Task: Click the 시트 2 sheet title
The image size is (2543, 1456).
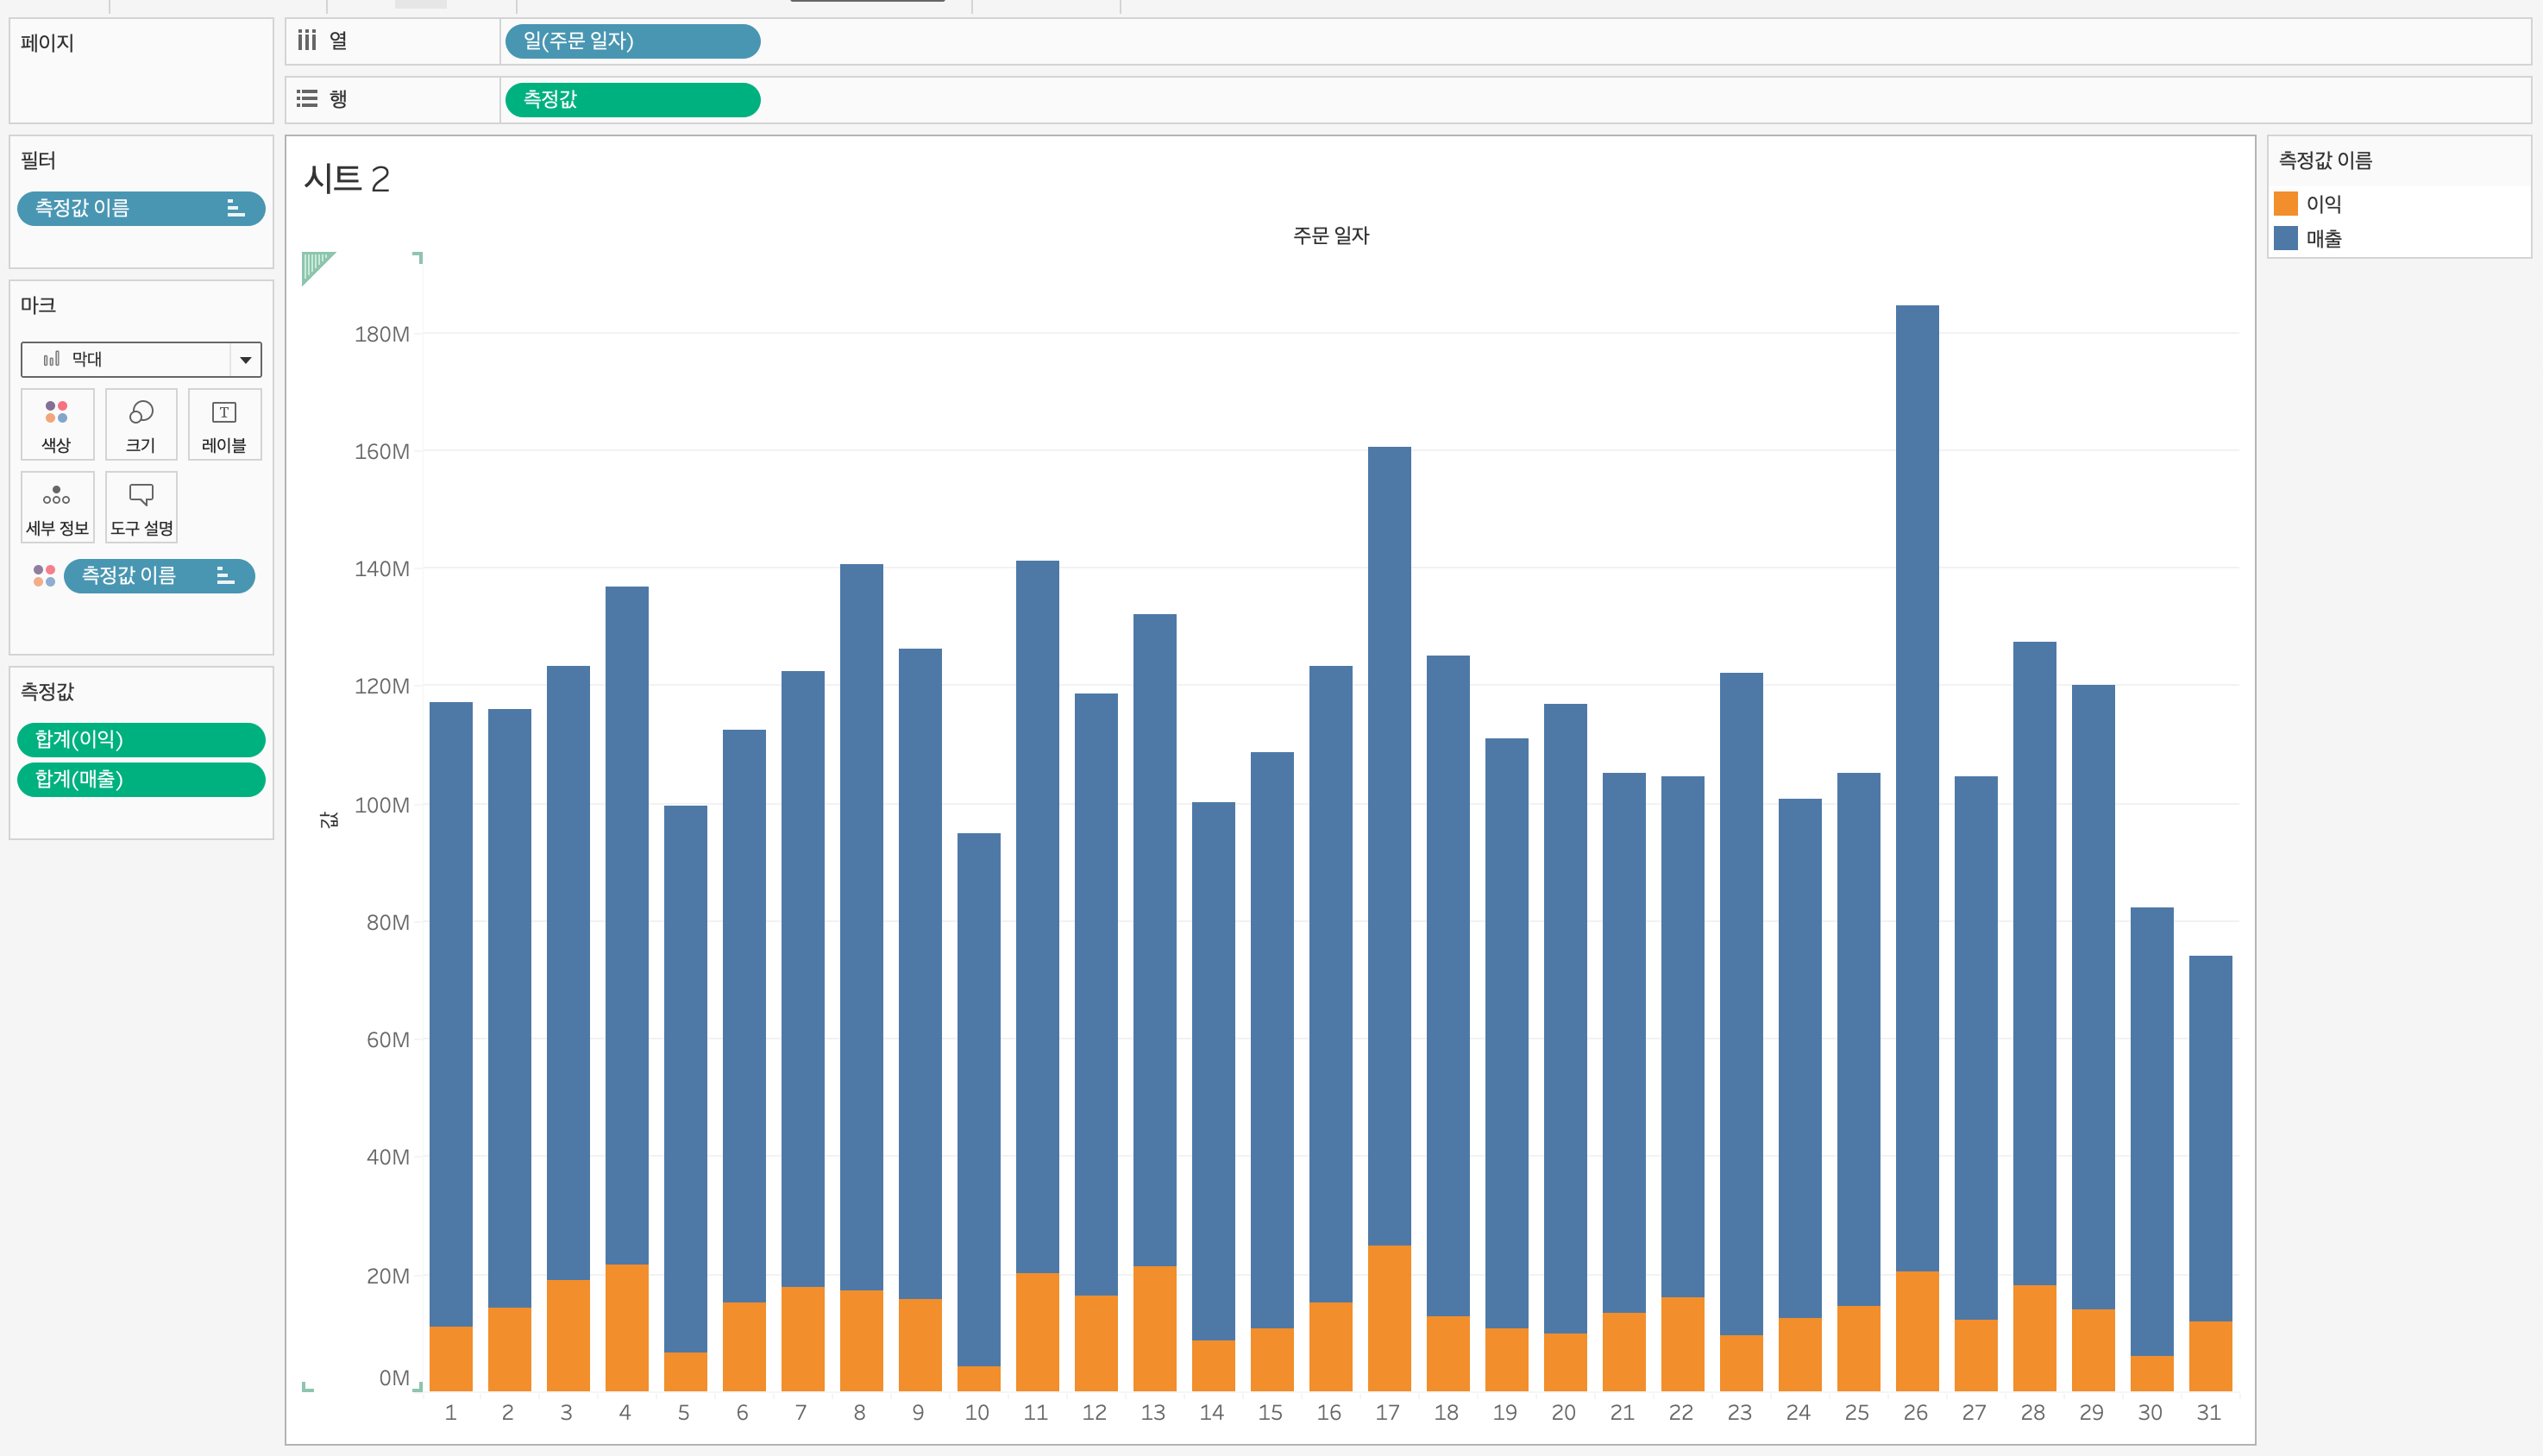Action: pos(346,179)
